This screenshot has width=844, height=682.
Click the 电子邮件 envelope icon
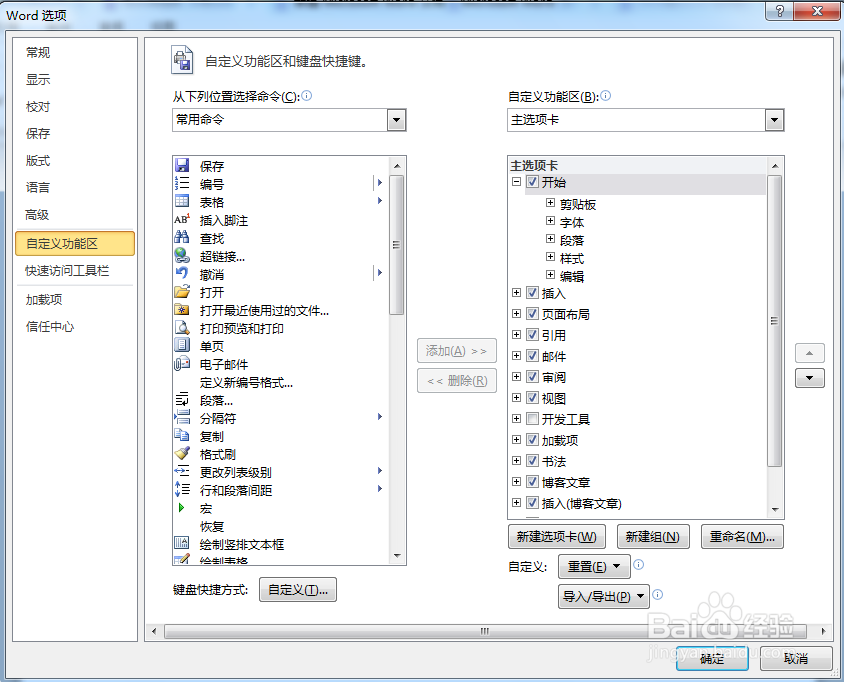[x=182, y=363]
